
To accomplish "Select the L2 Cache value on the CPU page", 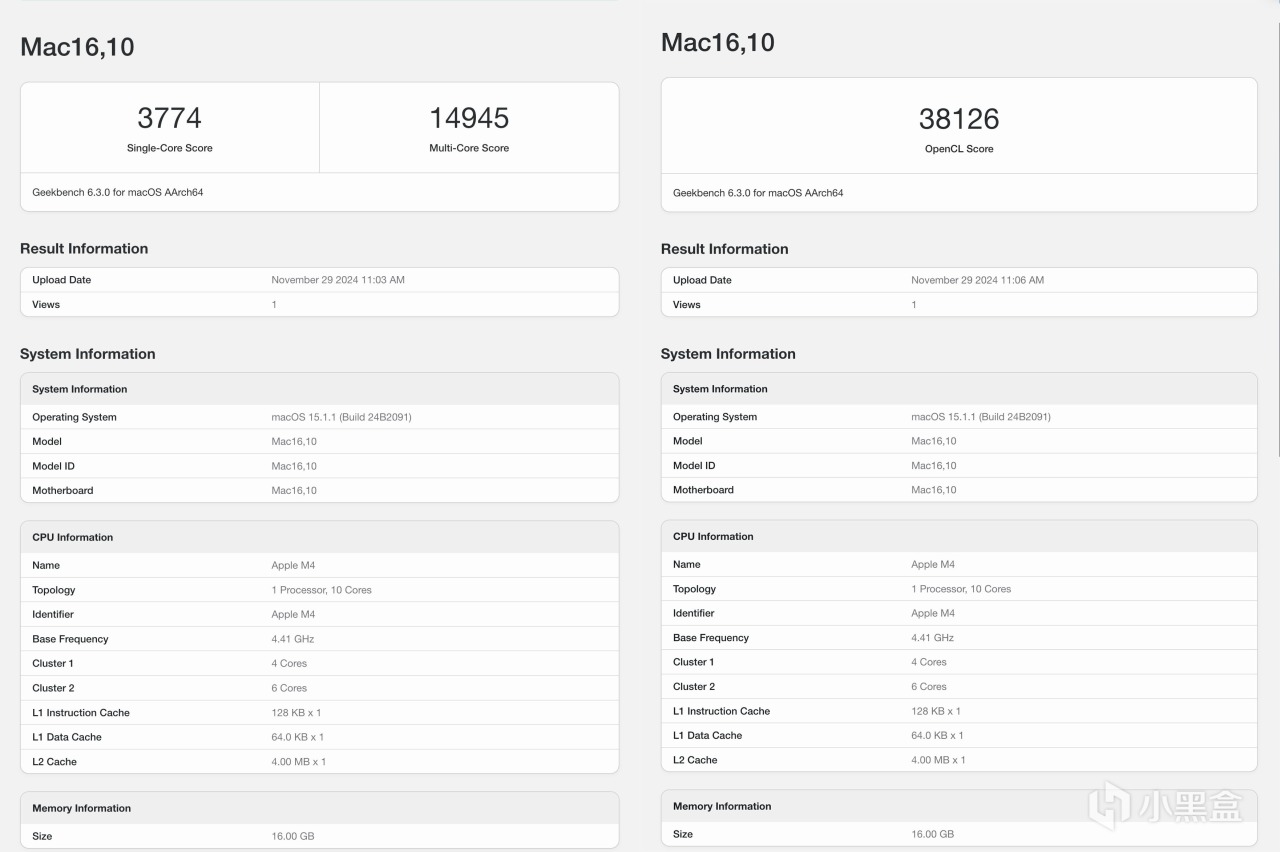I will tap(299, 762).
